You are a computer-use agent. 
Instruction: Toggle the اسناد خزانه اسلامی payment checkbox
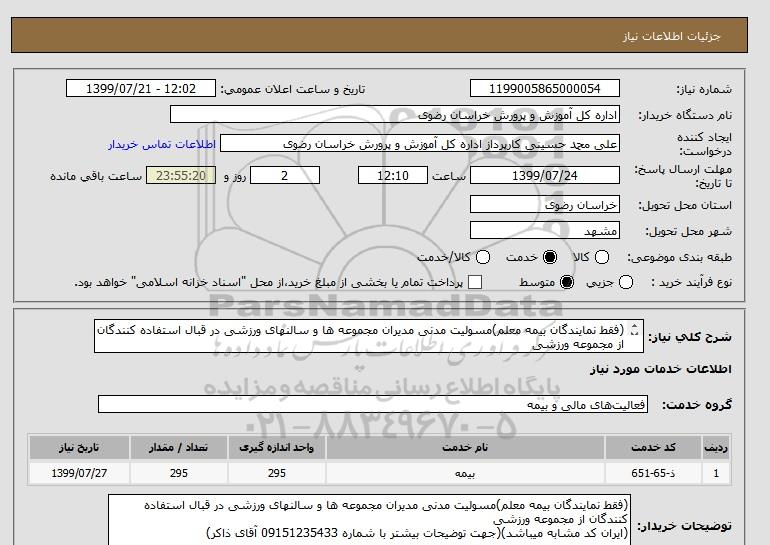(474, 282)
